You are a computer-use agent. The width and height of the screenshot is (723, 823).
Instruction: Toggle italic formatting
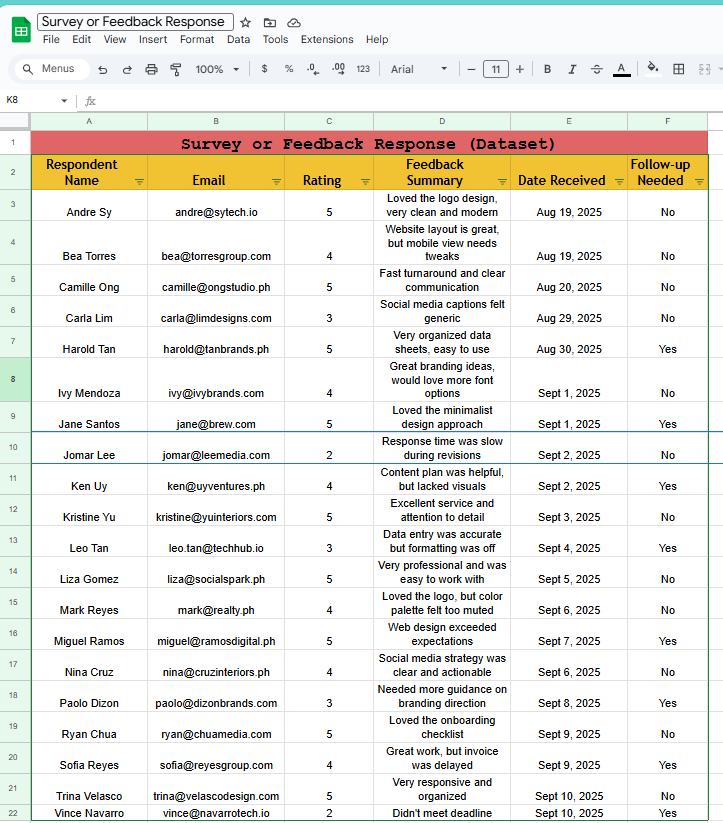coord(572,69)
